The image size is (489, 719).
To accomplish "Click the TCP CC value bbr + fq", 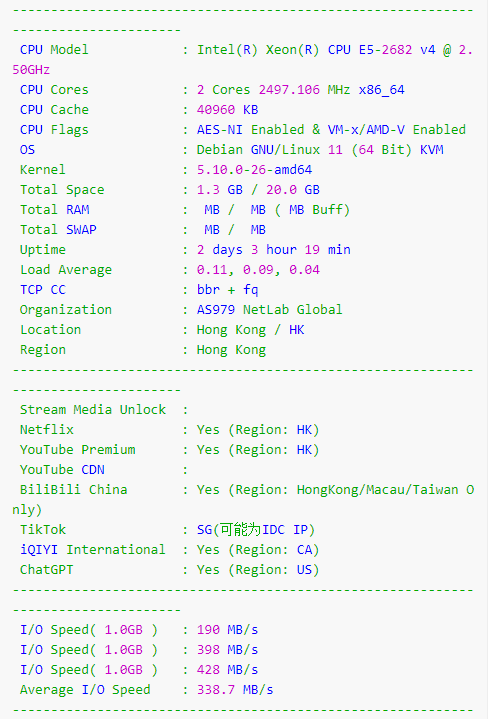I will 228,290.
